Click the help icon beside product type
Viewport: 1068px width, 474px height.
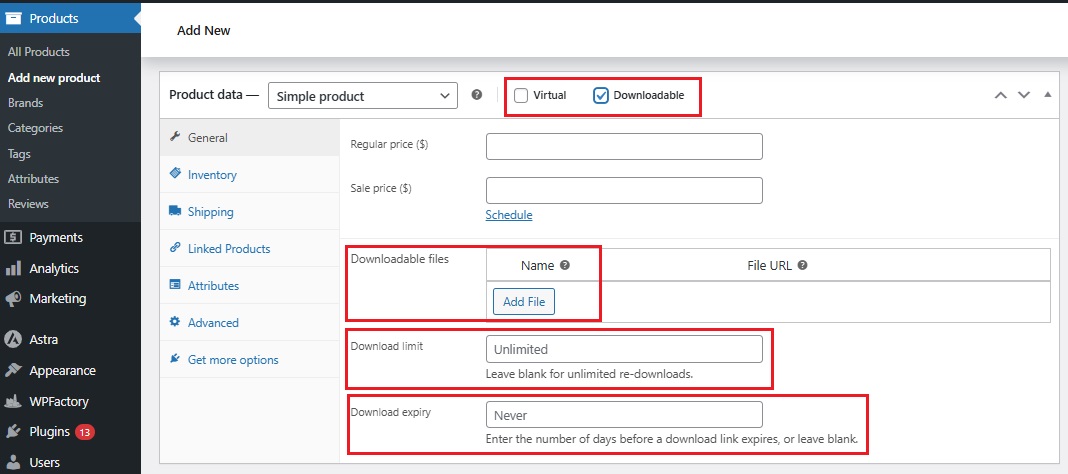click(x=477, y=95)
